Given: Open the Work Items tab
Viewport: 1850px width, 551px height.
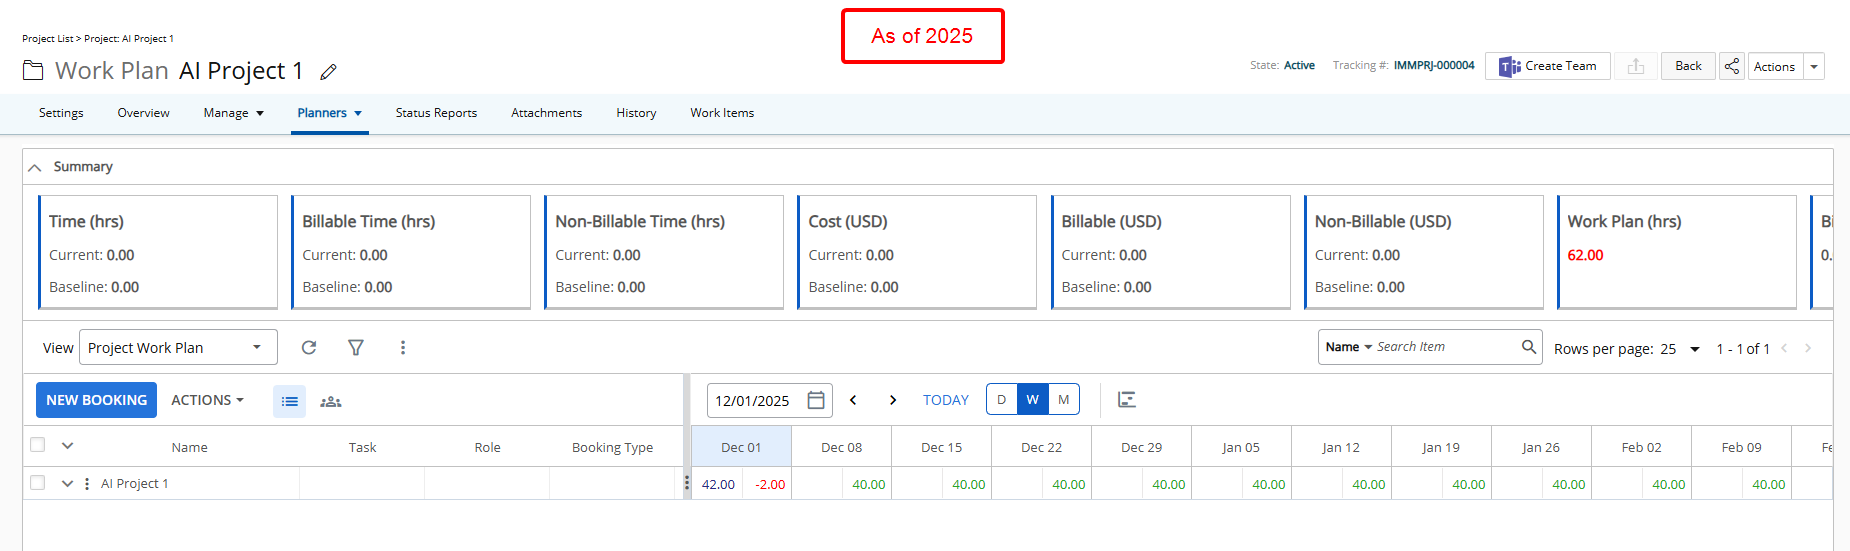Looking at the screenshot, I should (722, 113).
